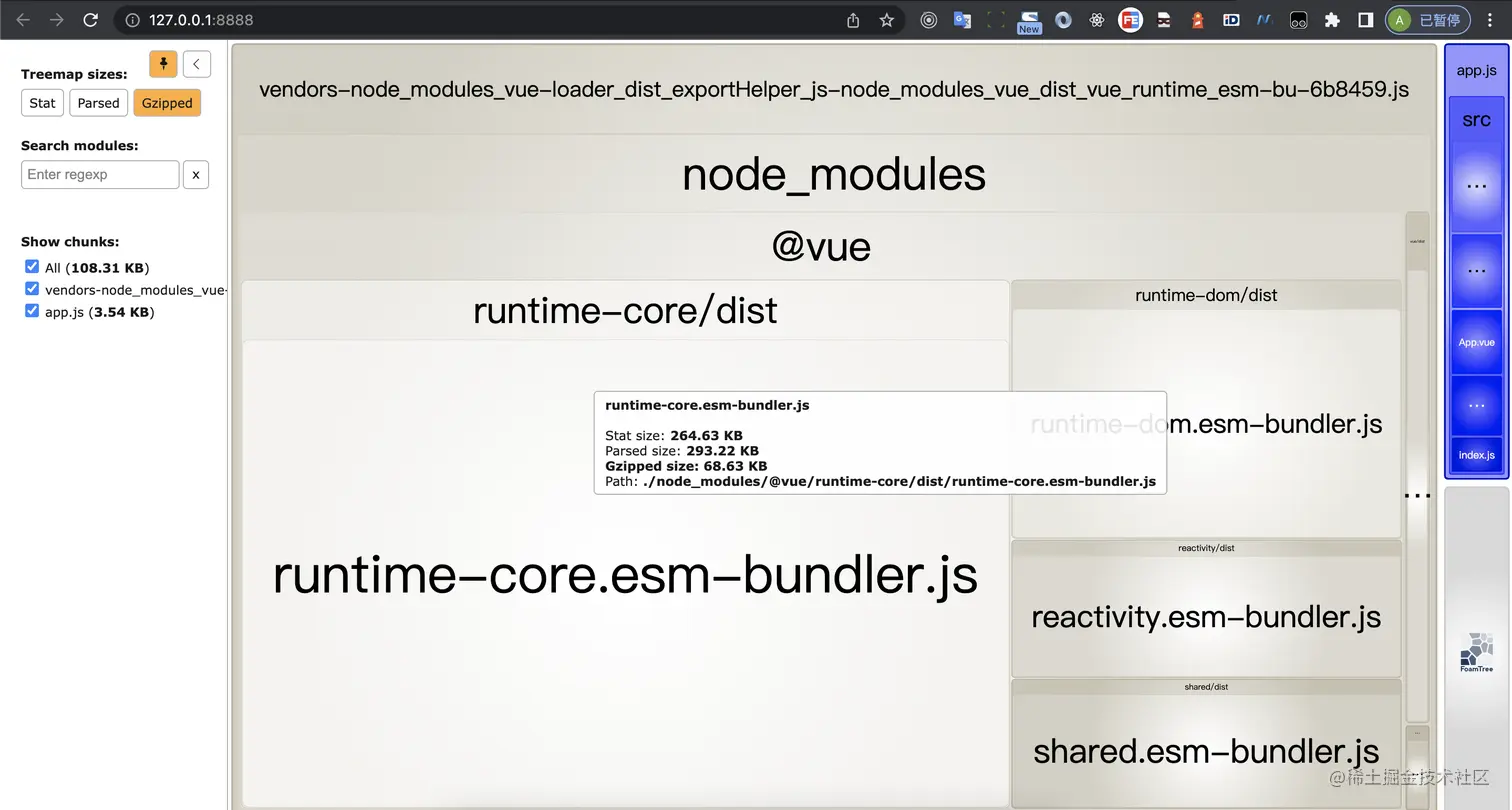Click the FoamTree logo

pos(1476,652)
